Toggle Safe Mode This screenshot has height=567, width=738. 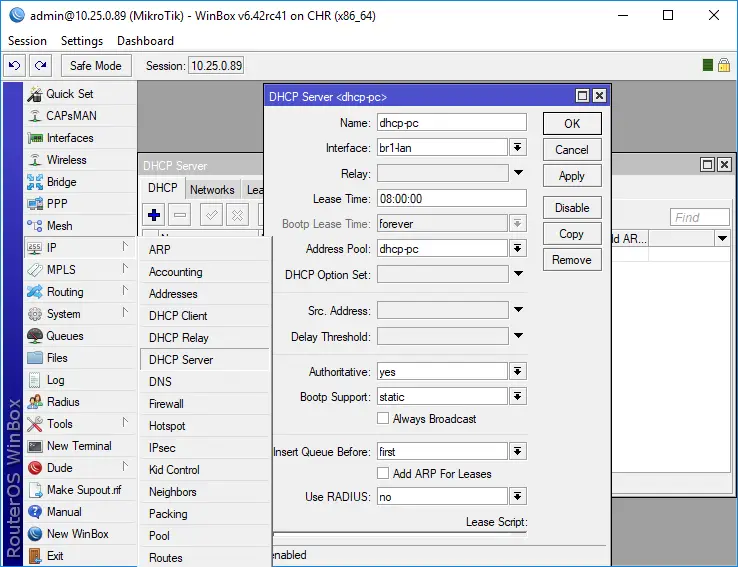click(96, 65)
